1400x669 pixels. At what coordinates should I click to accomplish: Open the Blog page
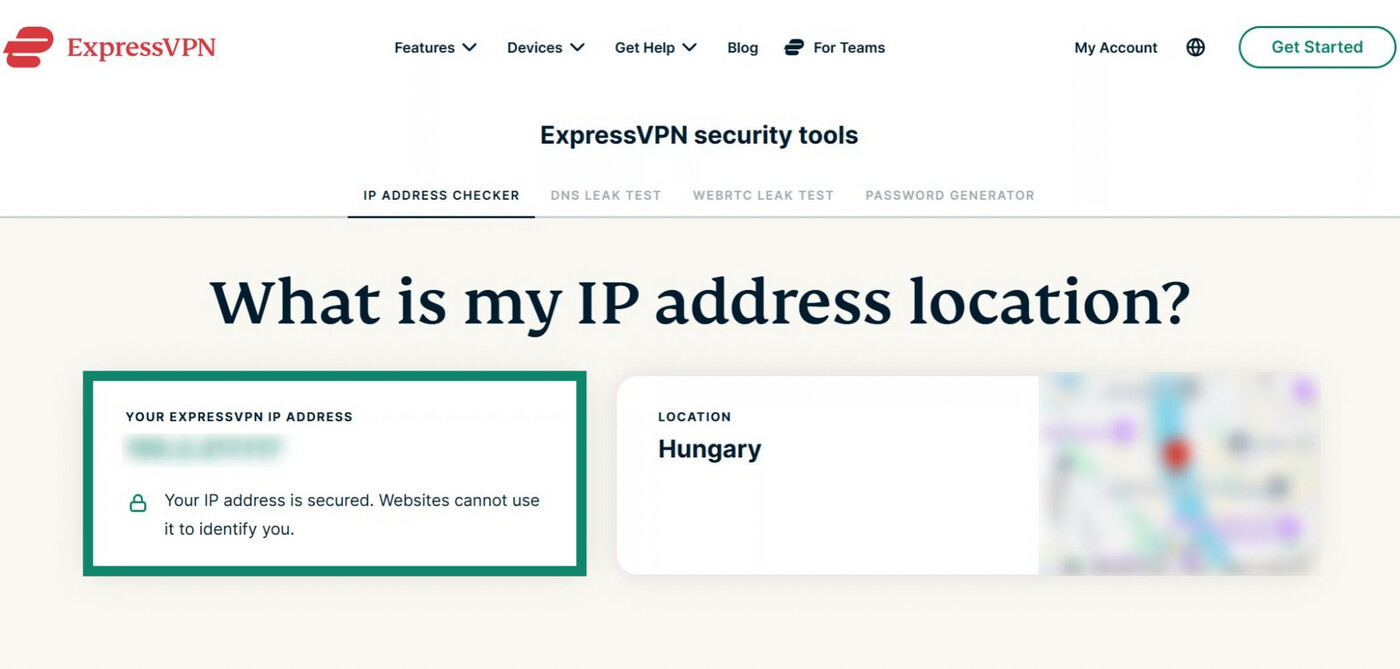(x=742, y=47)
